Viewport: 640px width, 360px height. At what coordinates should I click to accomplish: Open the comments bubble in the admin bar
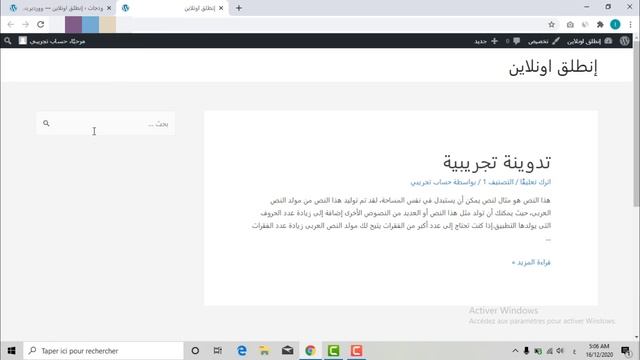click(513, 41)
